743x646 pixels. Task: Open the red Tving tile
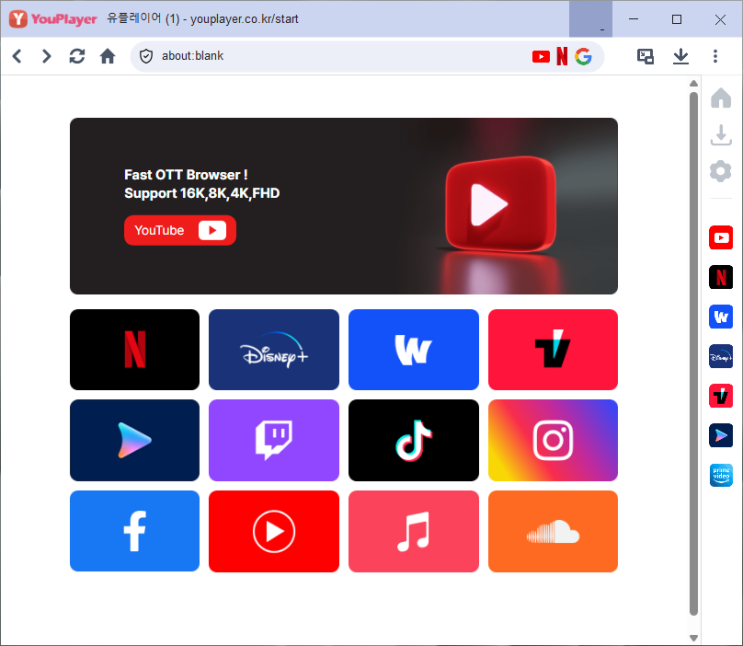(x=553, y=350)
